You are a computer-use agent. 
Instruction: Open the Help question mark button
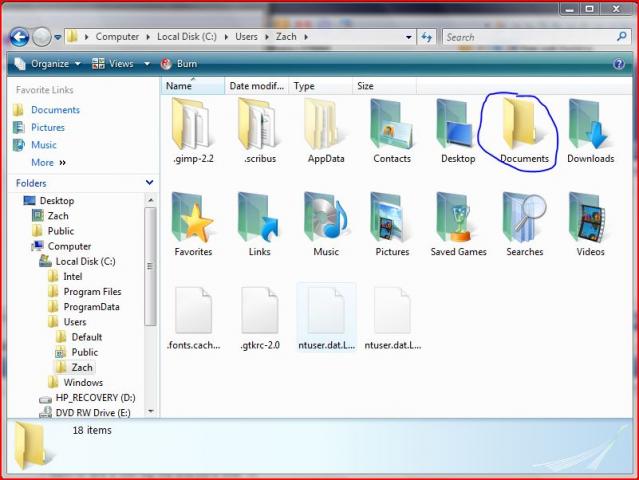[619, 64]
